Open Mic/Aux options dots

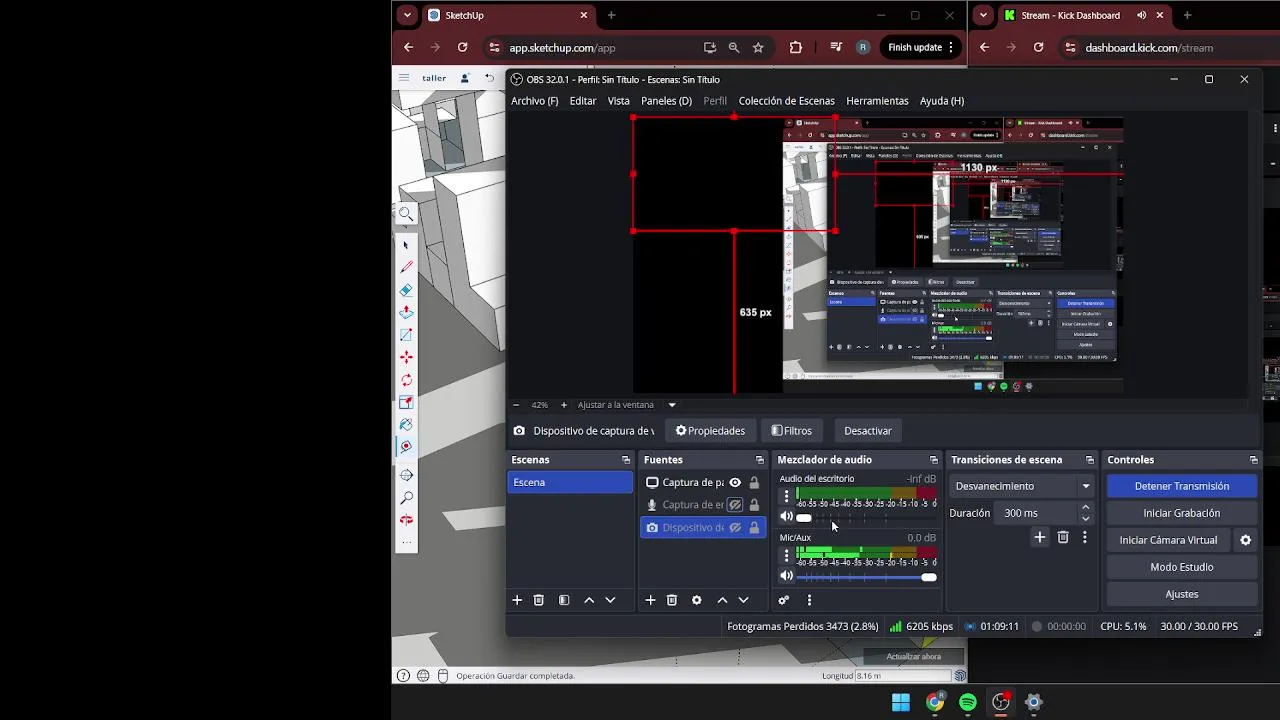click(786, 555)
